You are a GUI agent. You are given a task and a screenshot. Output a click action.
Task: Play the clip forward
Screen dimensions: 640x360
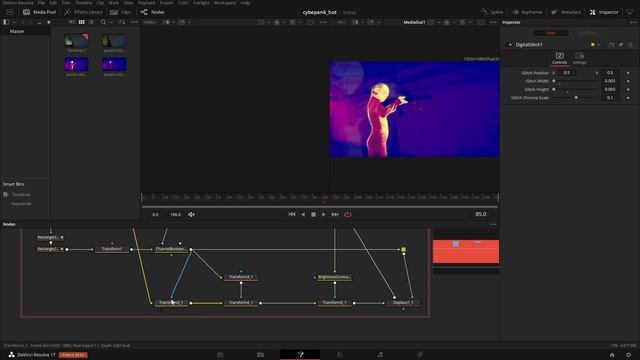tap(324, 214)
